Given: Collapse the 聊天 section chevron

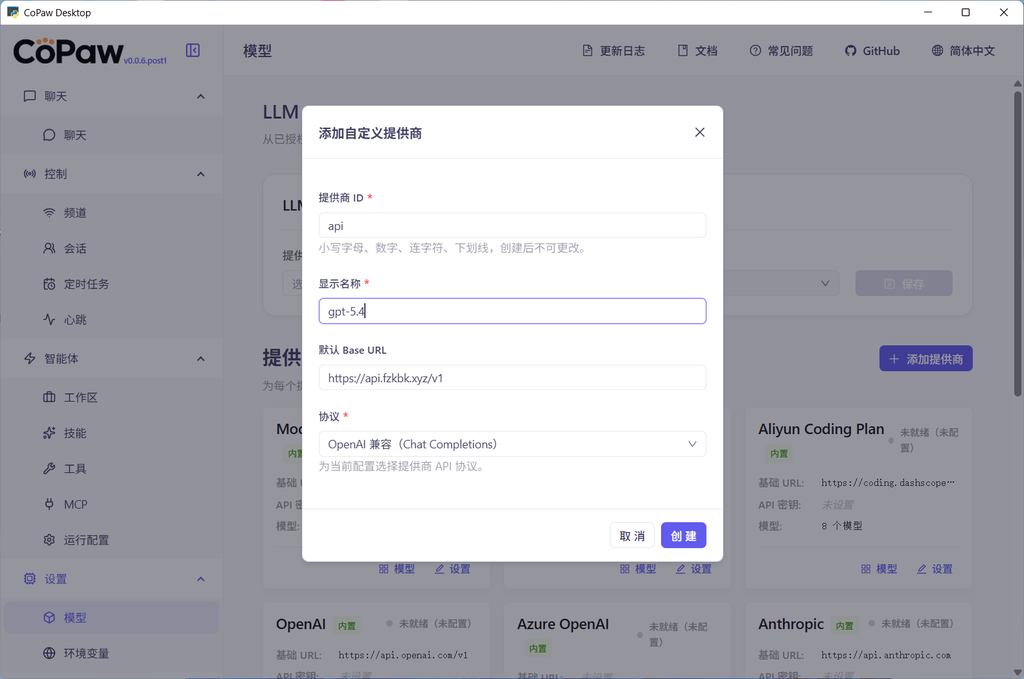Looking at the screenshot, I should click(x=200, y=97).
